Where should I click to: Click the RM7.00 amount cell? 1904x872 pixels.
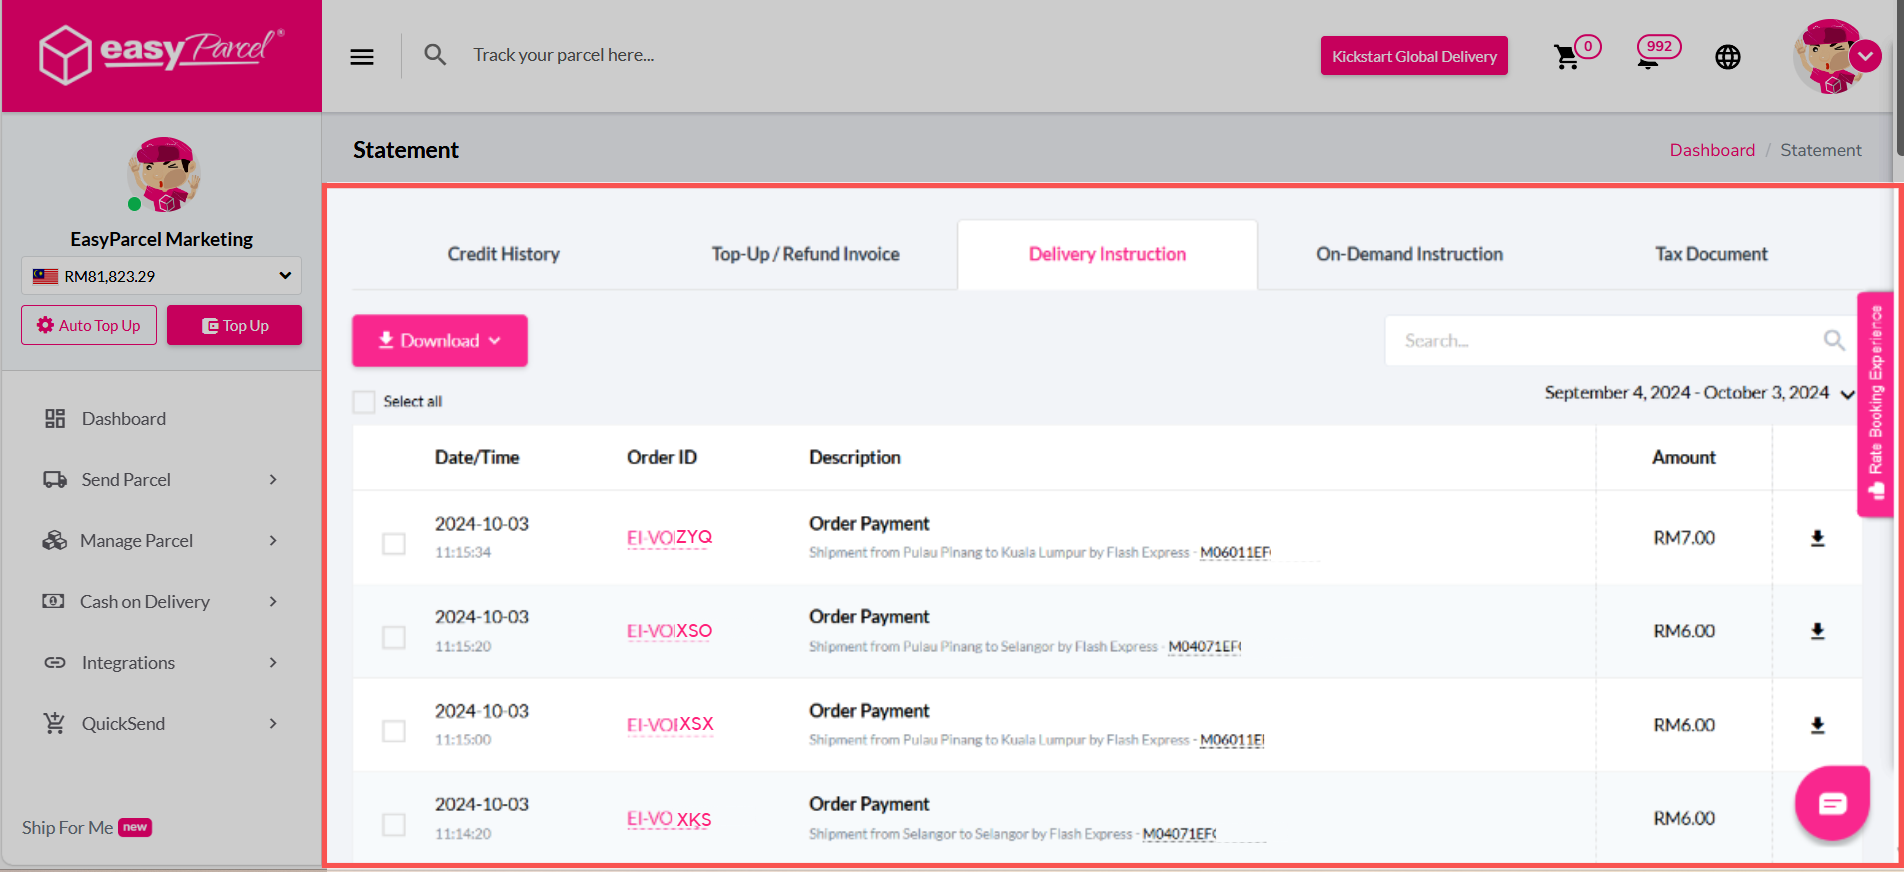coord(1684,538)
